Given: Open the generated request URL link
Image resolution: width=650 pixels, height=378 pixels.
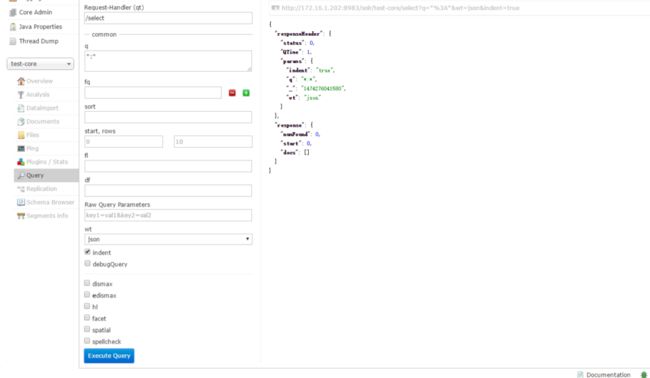Looking at the screenshot, I should pos(400,8).
